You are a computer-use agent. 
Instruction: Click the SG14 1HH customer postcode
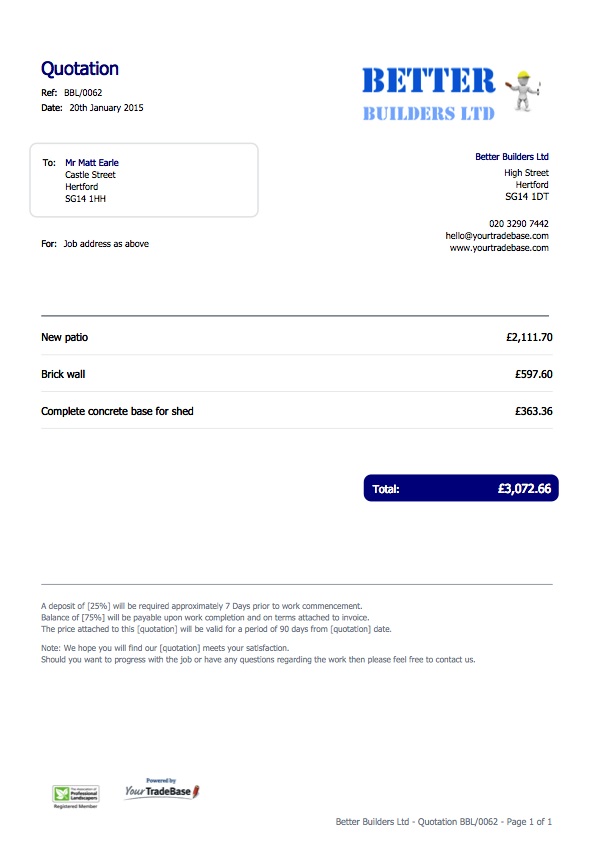point(85,199)
